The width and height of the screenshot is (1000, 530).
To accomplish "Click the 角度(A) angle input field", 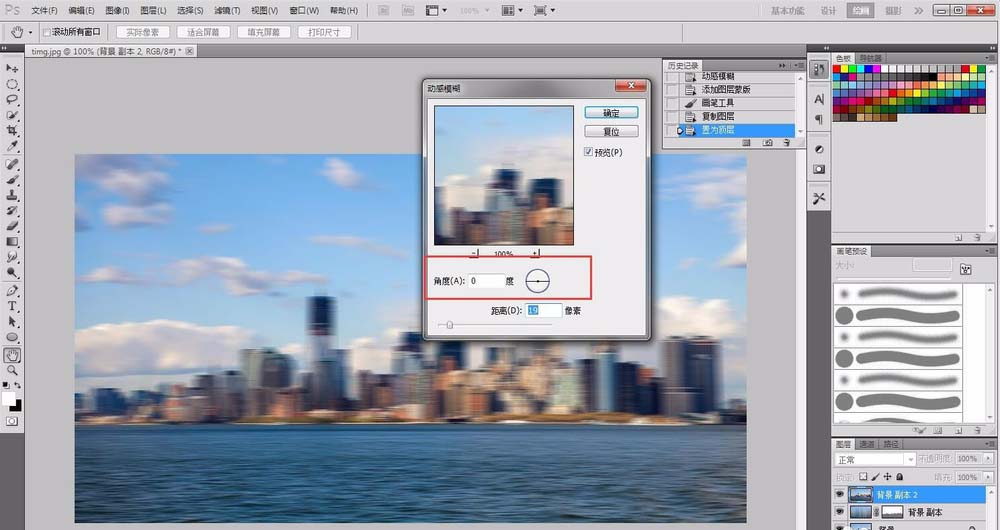I will pos(485,282).
